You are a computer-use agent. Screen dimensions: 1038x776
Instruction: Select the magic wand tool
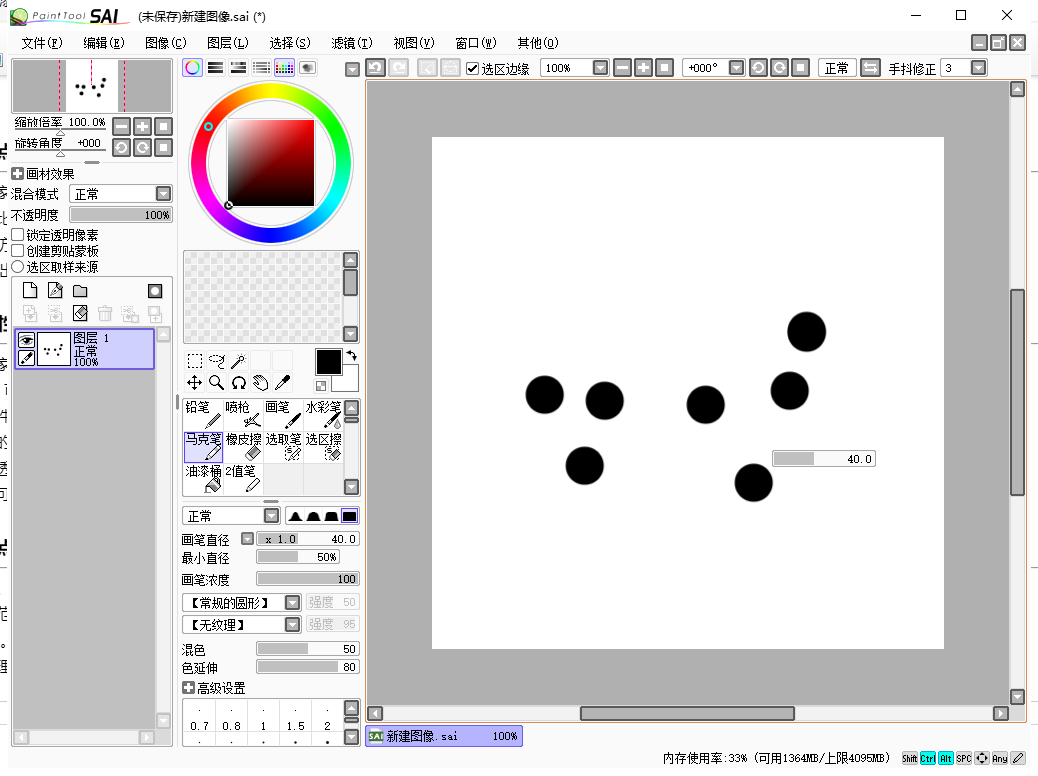(238, 361)
